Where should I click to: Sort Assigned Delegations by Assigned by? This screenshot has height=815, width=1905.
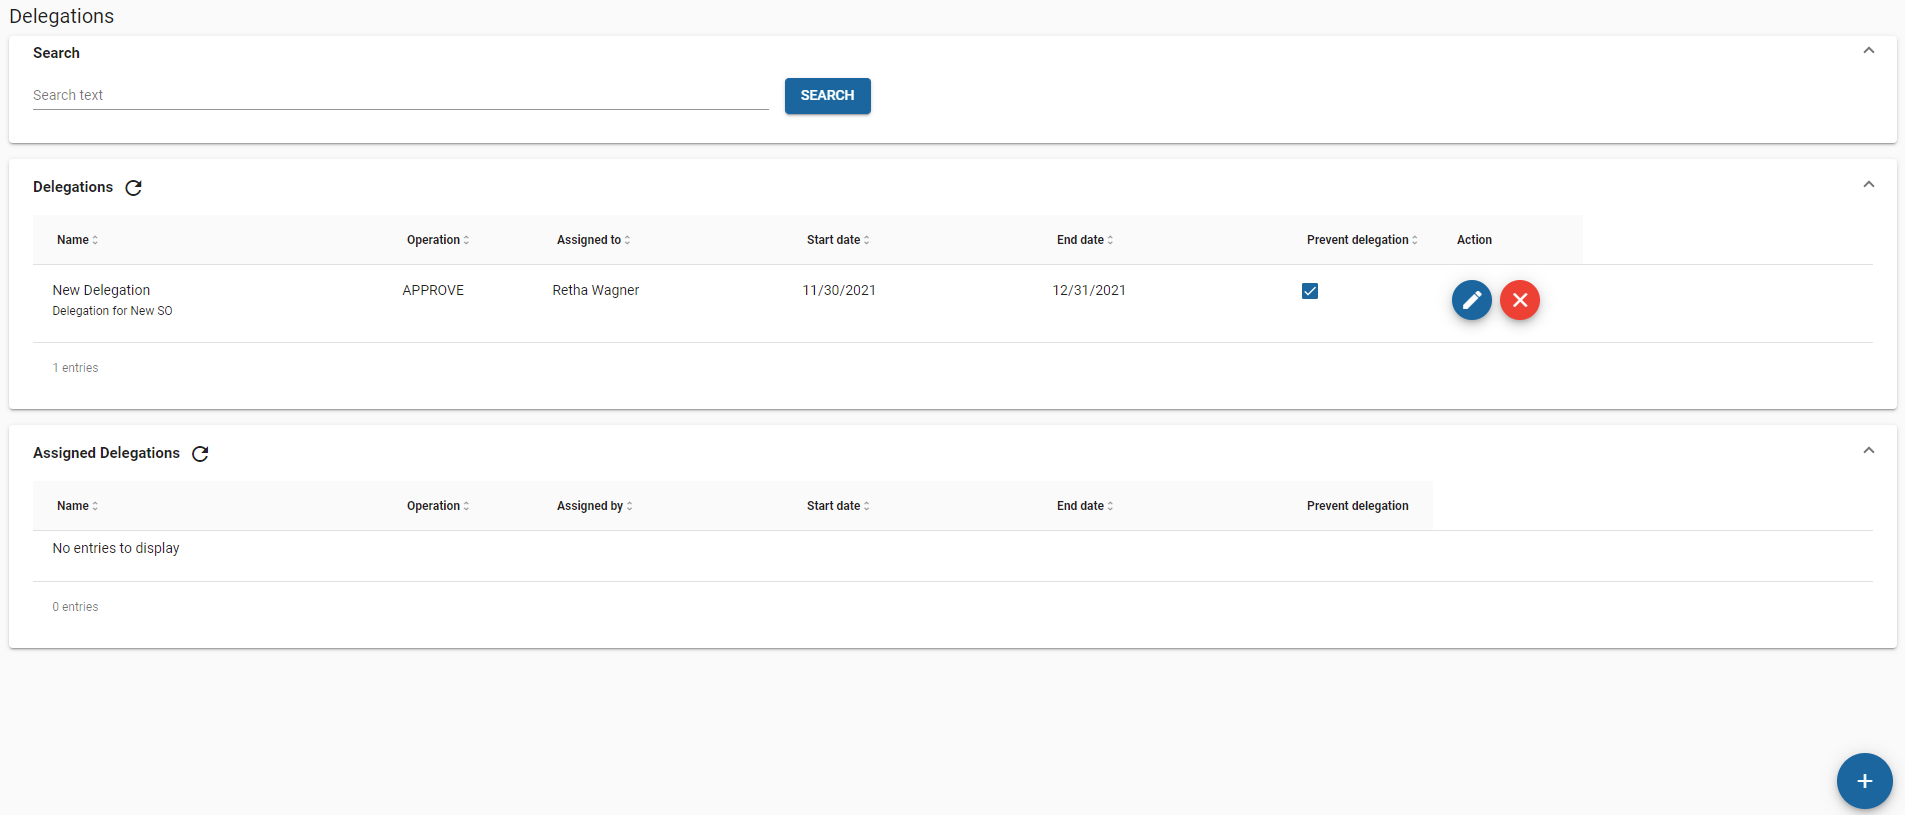click(x=593, y=506)
